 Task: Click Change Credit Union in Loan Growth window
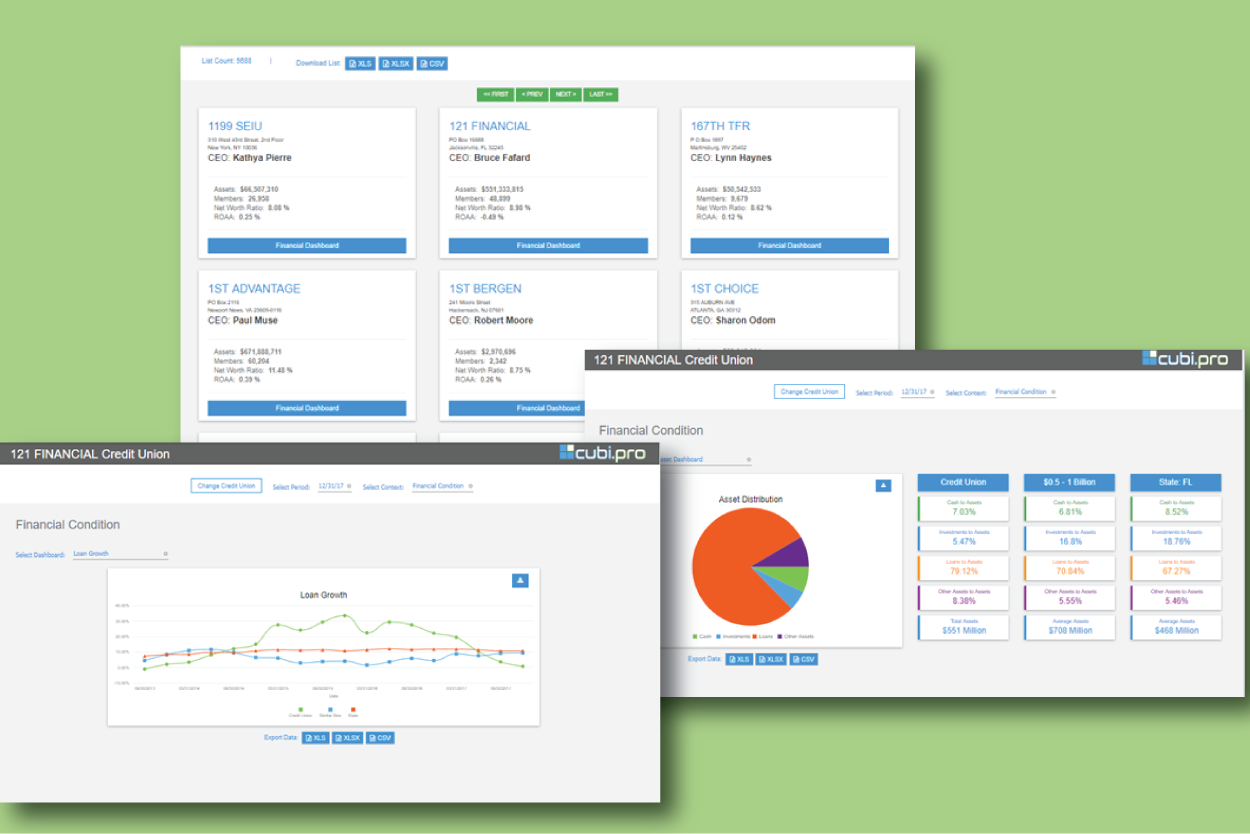point(227,486)
